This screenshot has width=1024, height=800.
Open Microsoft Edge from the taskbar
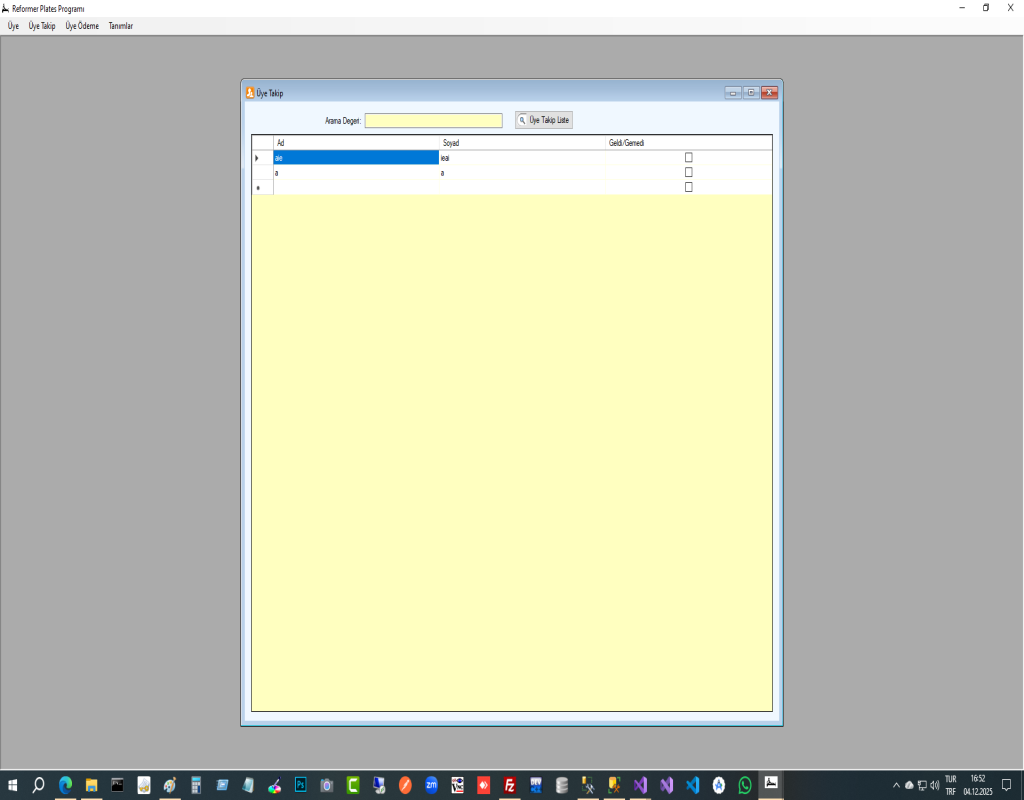pos(65,785)
